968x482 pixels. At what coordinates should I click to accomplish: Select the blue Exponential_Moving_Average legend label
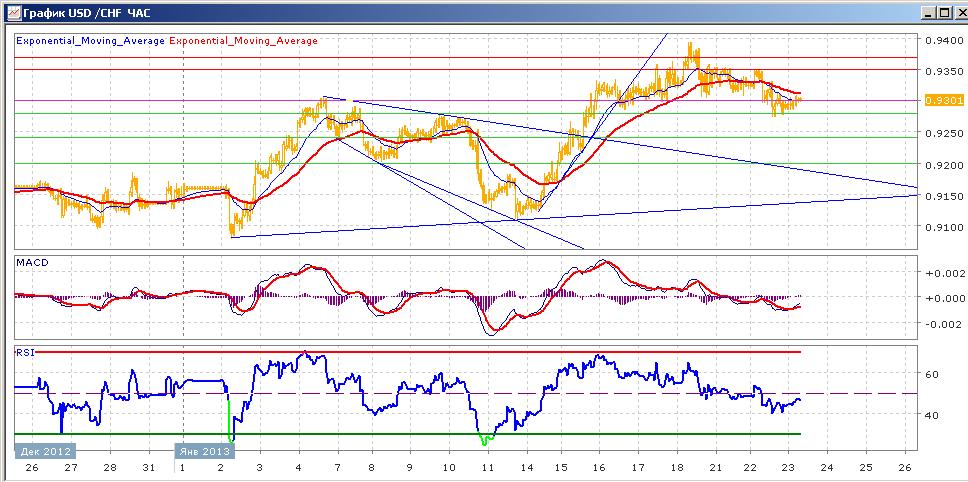click(90, 41)
